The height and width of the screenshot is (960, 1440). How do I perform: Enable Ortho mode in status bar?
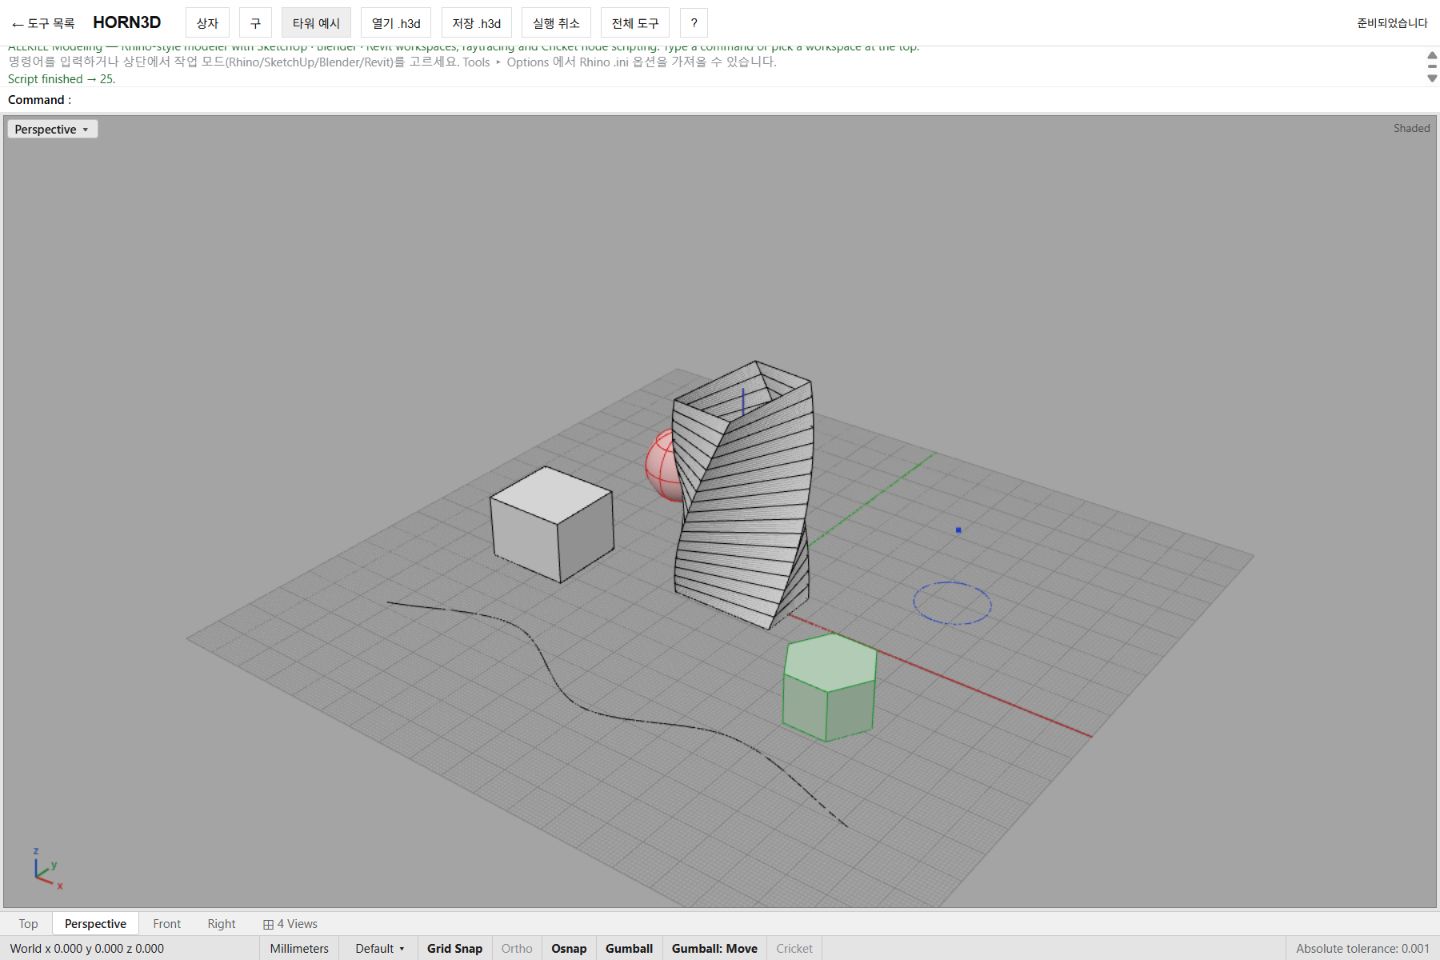pyautogui.click(x=517, y=949)
